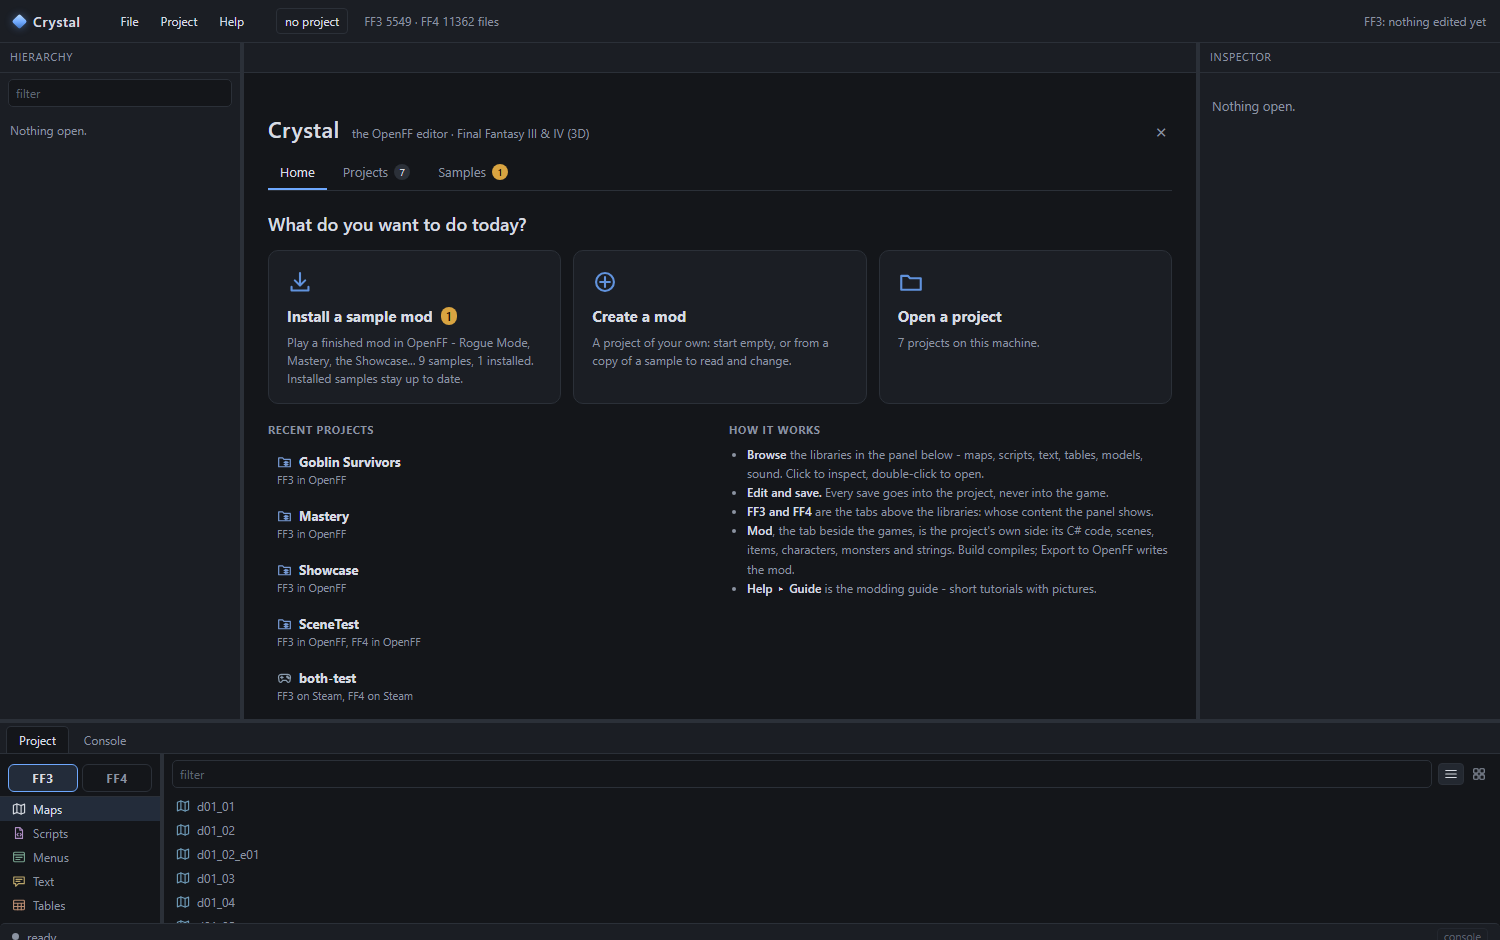Click the download icon on Install a sample mod
1500x940 pixels.
[x=300, y=282]
